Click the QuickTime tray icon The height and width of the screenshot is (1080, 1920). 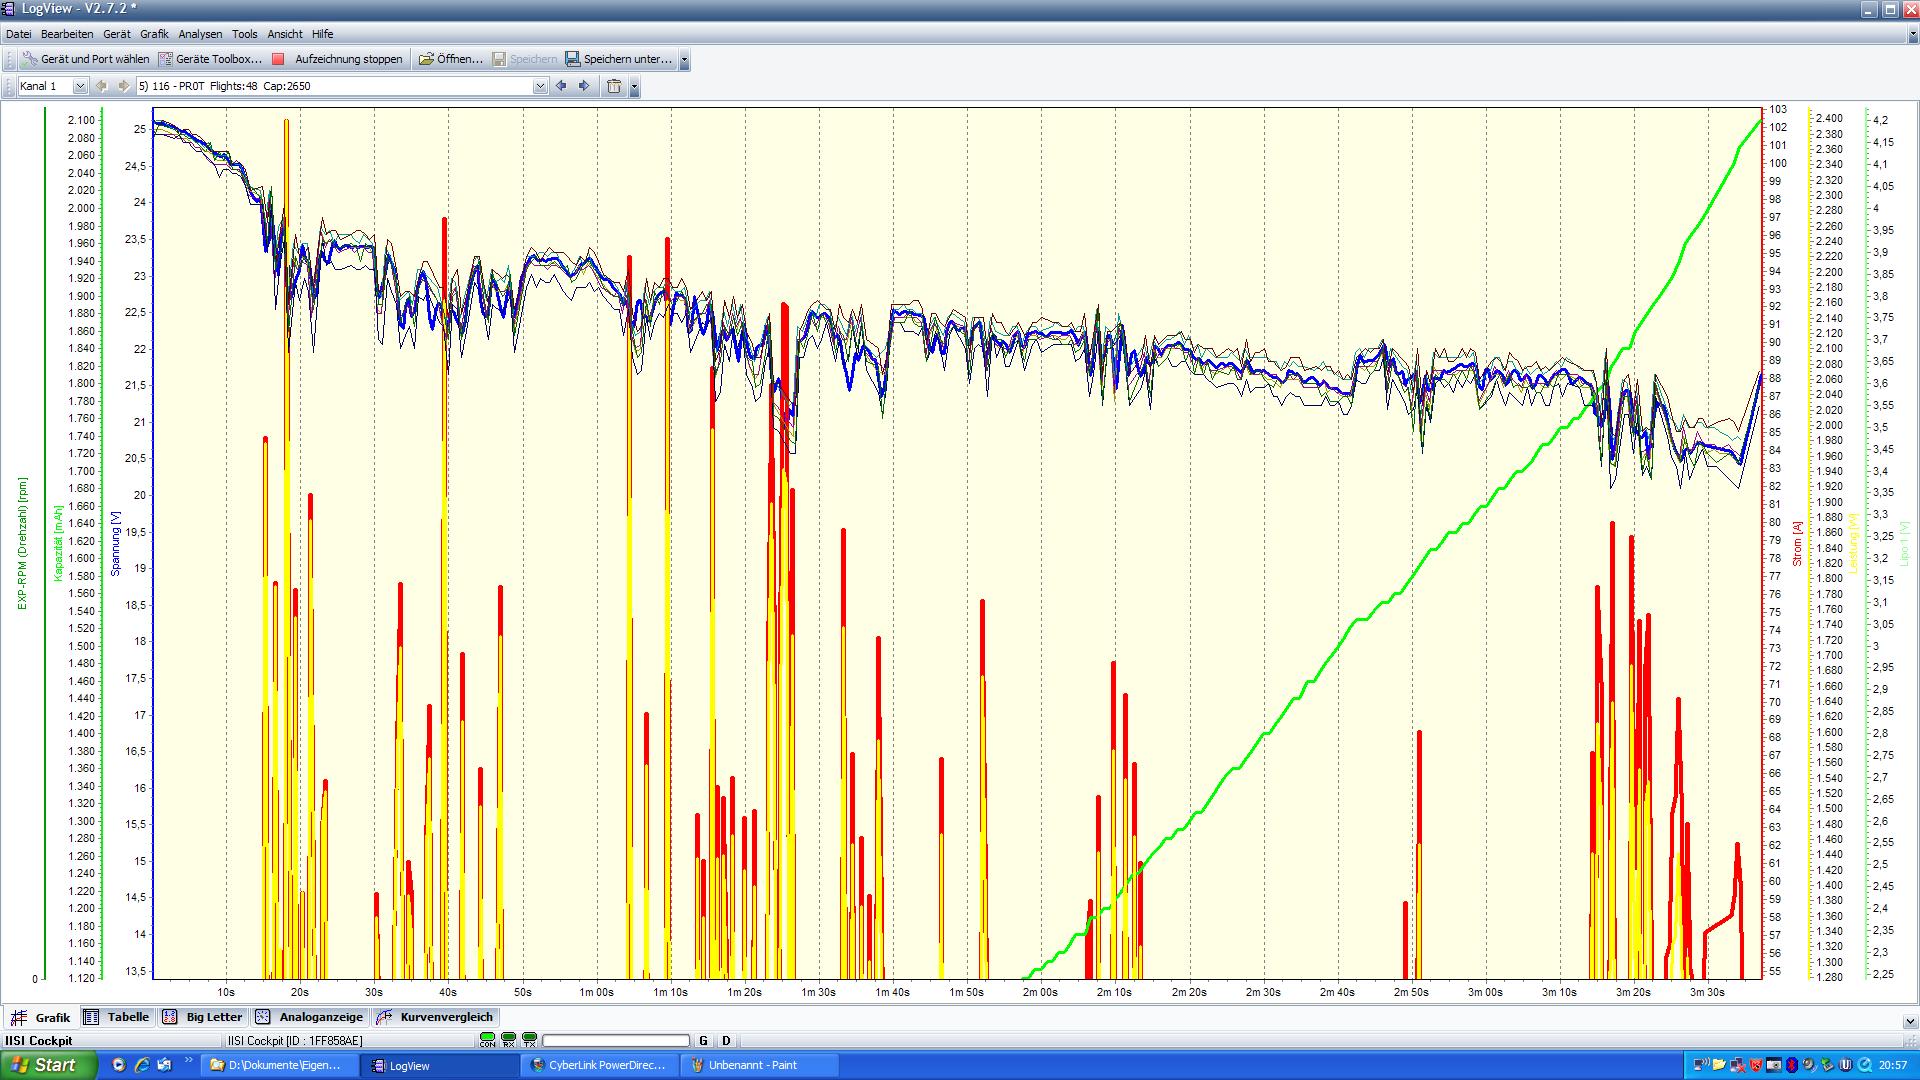(1864, 1065)
